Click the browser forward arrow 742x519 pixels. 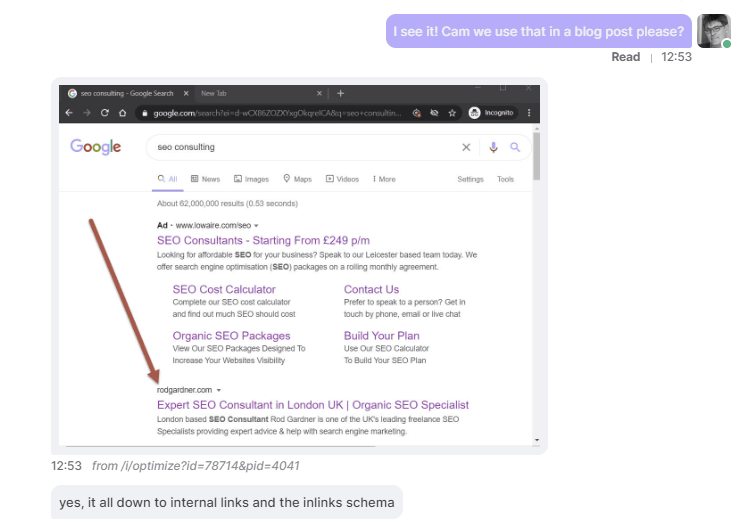click(x=87, y=113)
